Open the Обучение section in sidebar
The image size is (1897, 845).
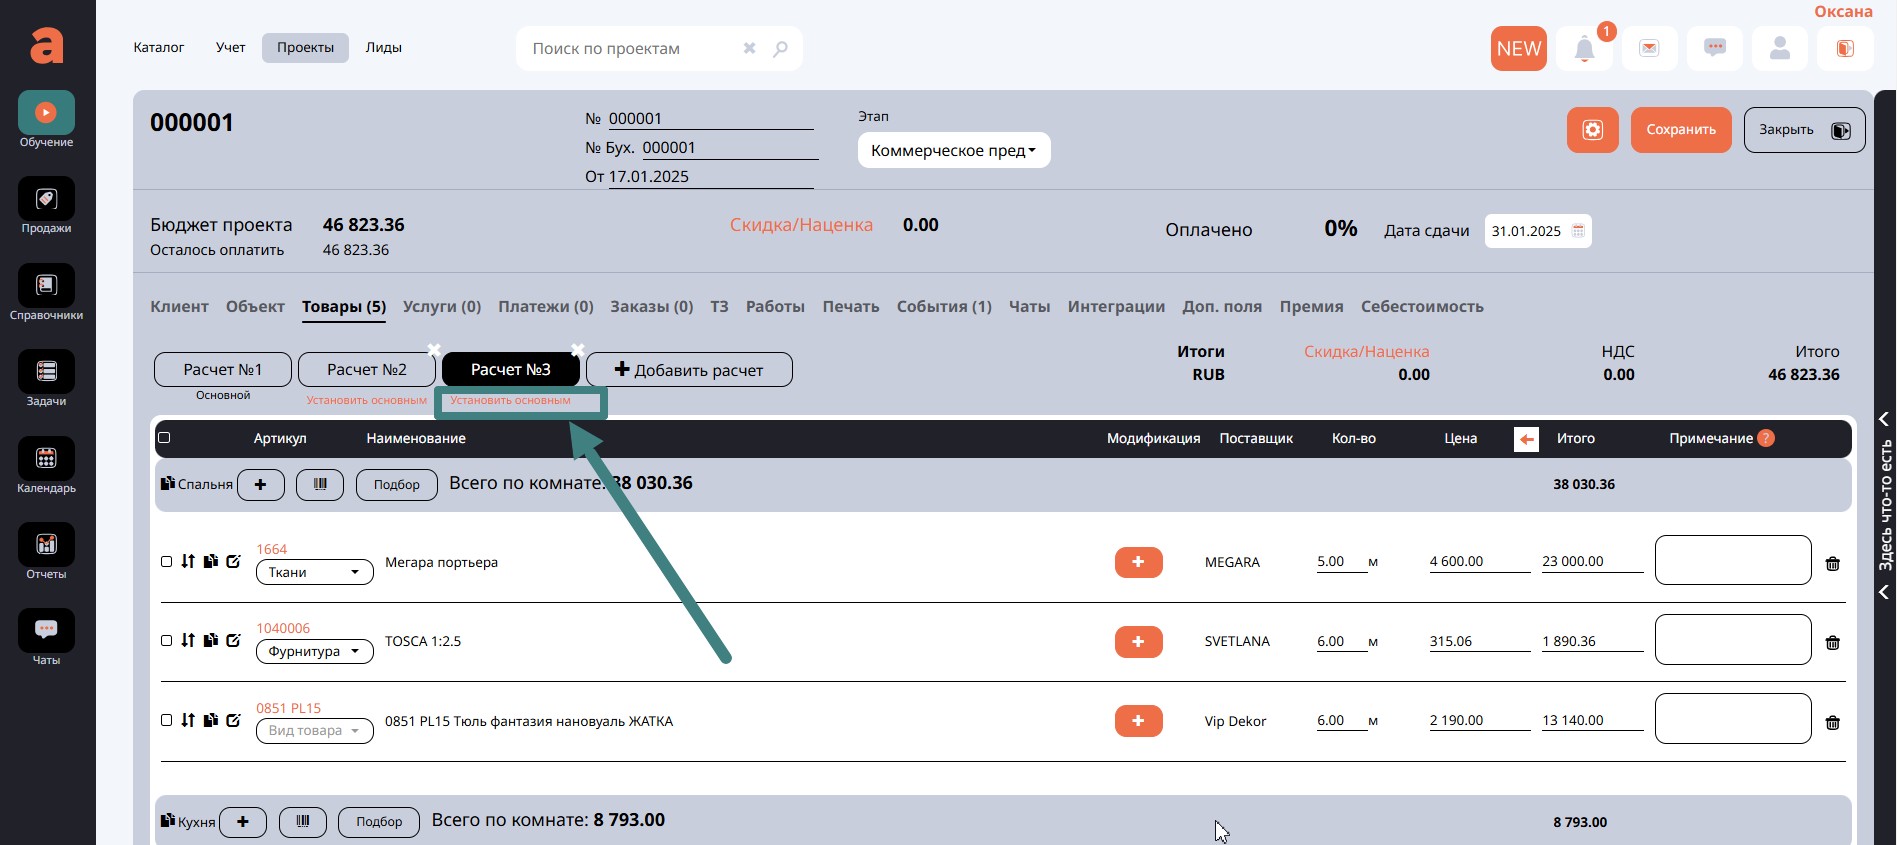click(46, 113)
